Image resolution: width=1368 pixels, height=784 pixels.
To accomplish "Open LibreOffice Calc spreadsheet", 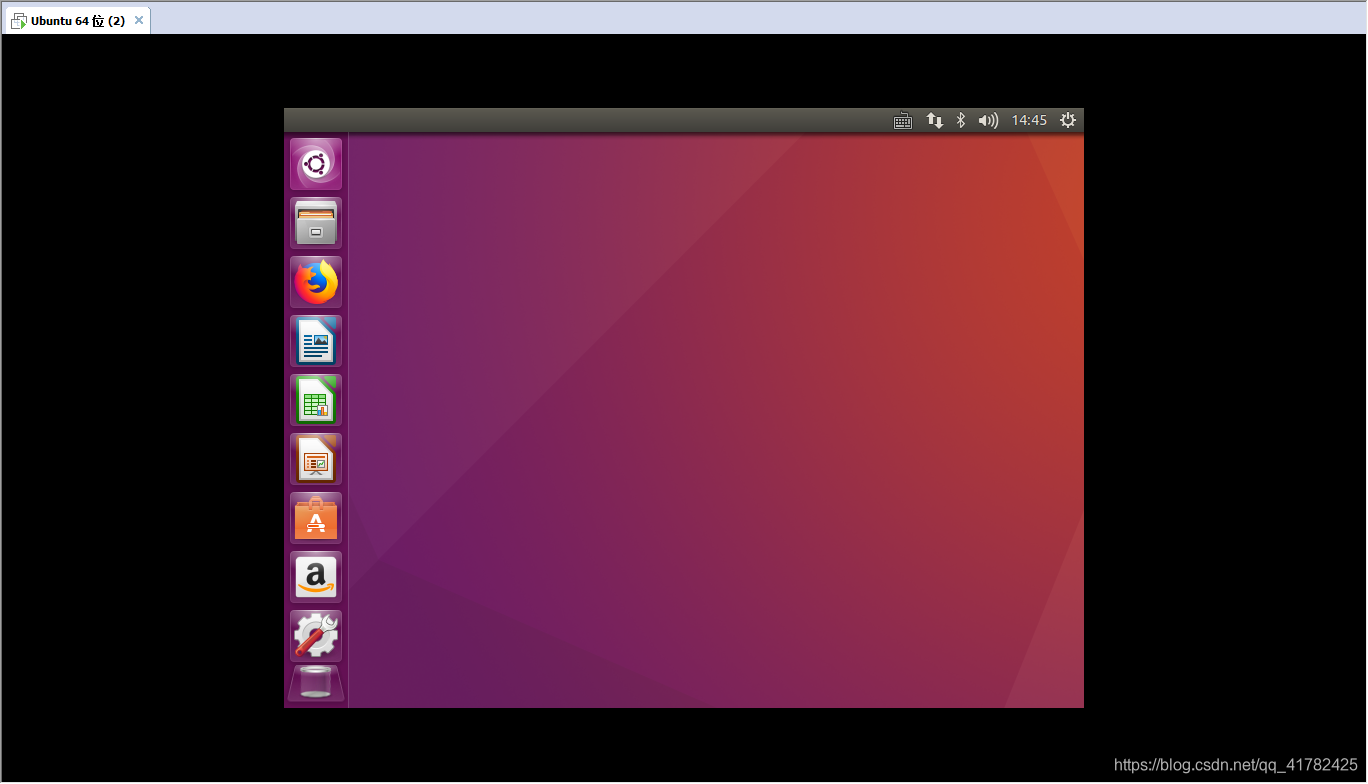I will 316,400.
